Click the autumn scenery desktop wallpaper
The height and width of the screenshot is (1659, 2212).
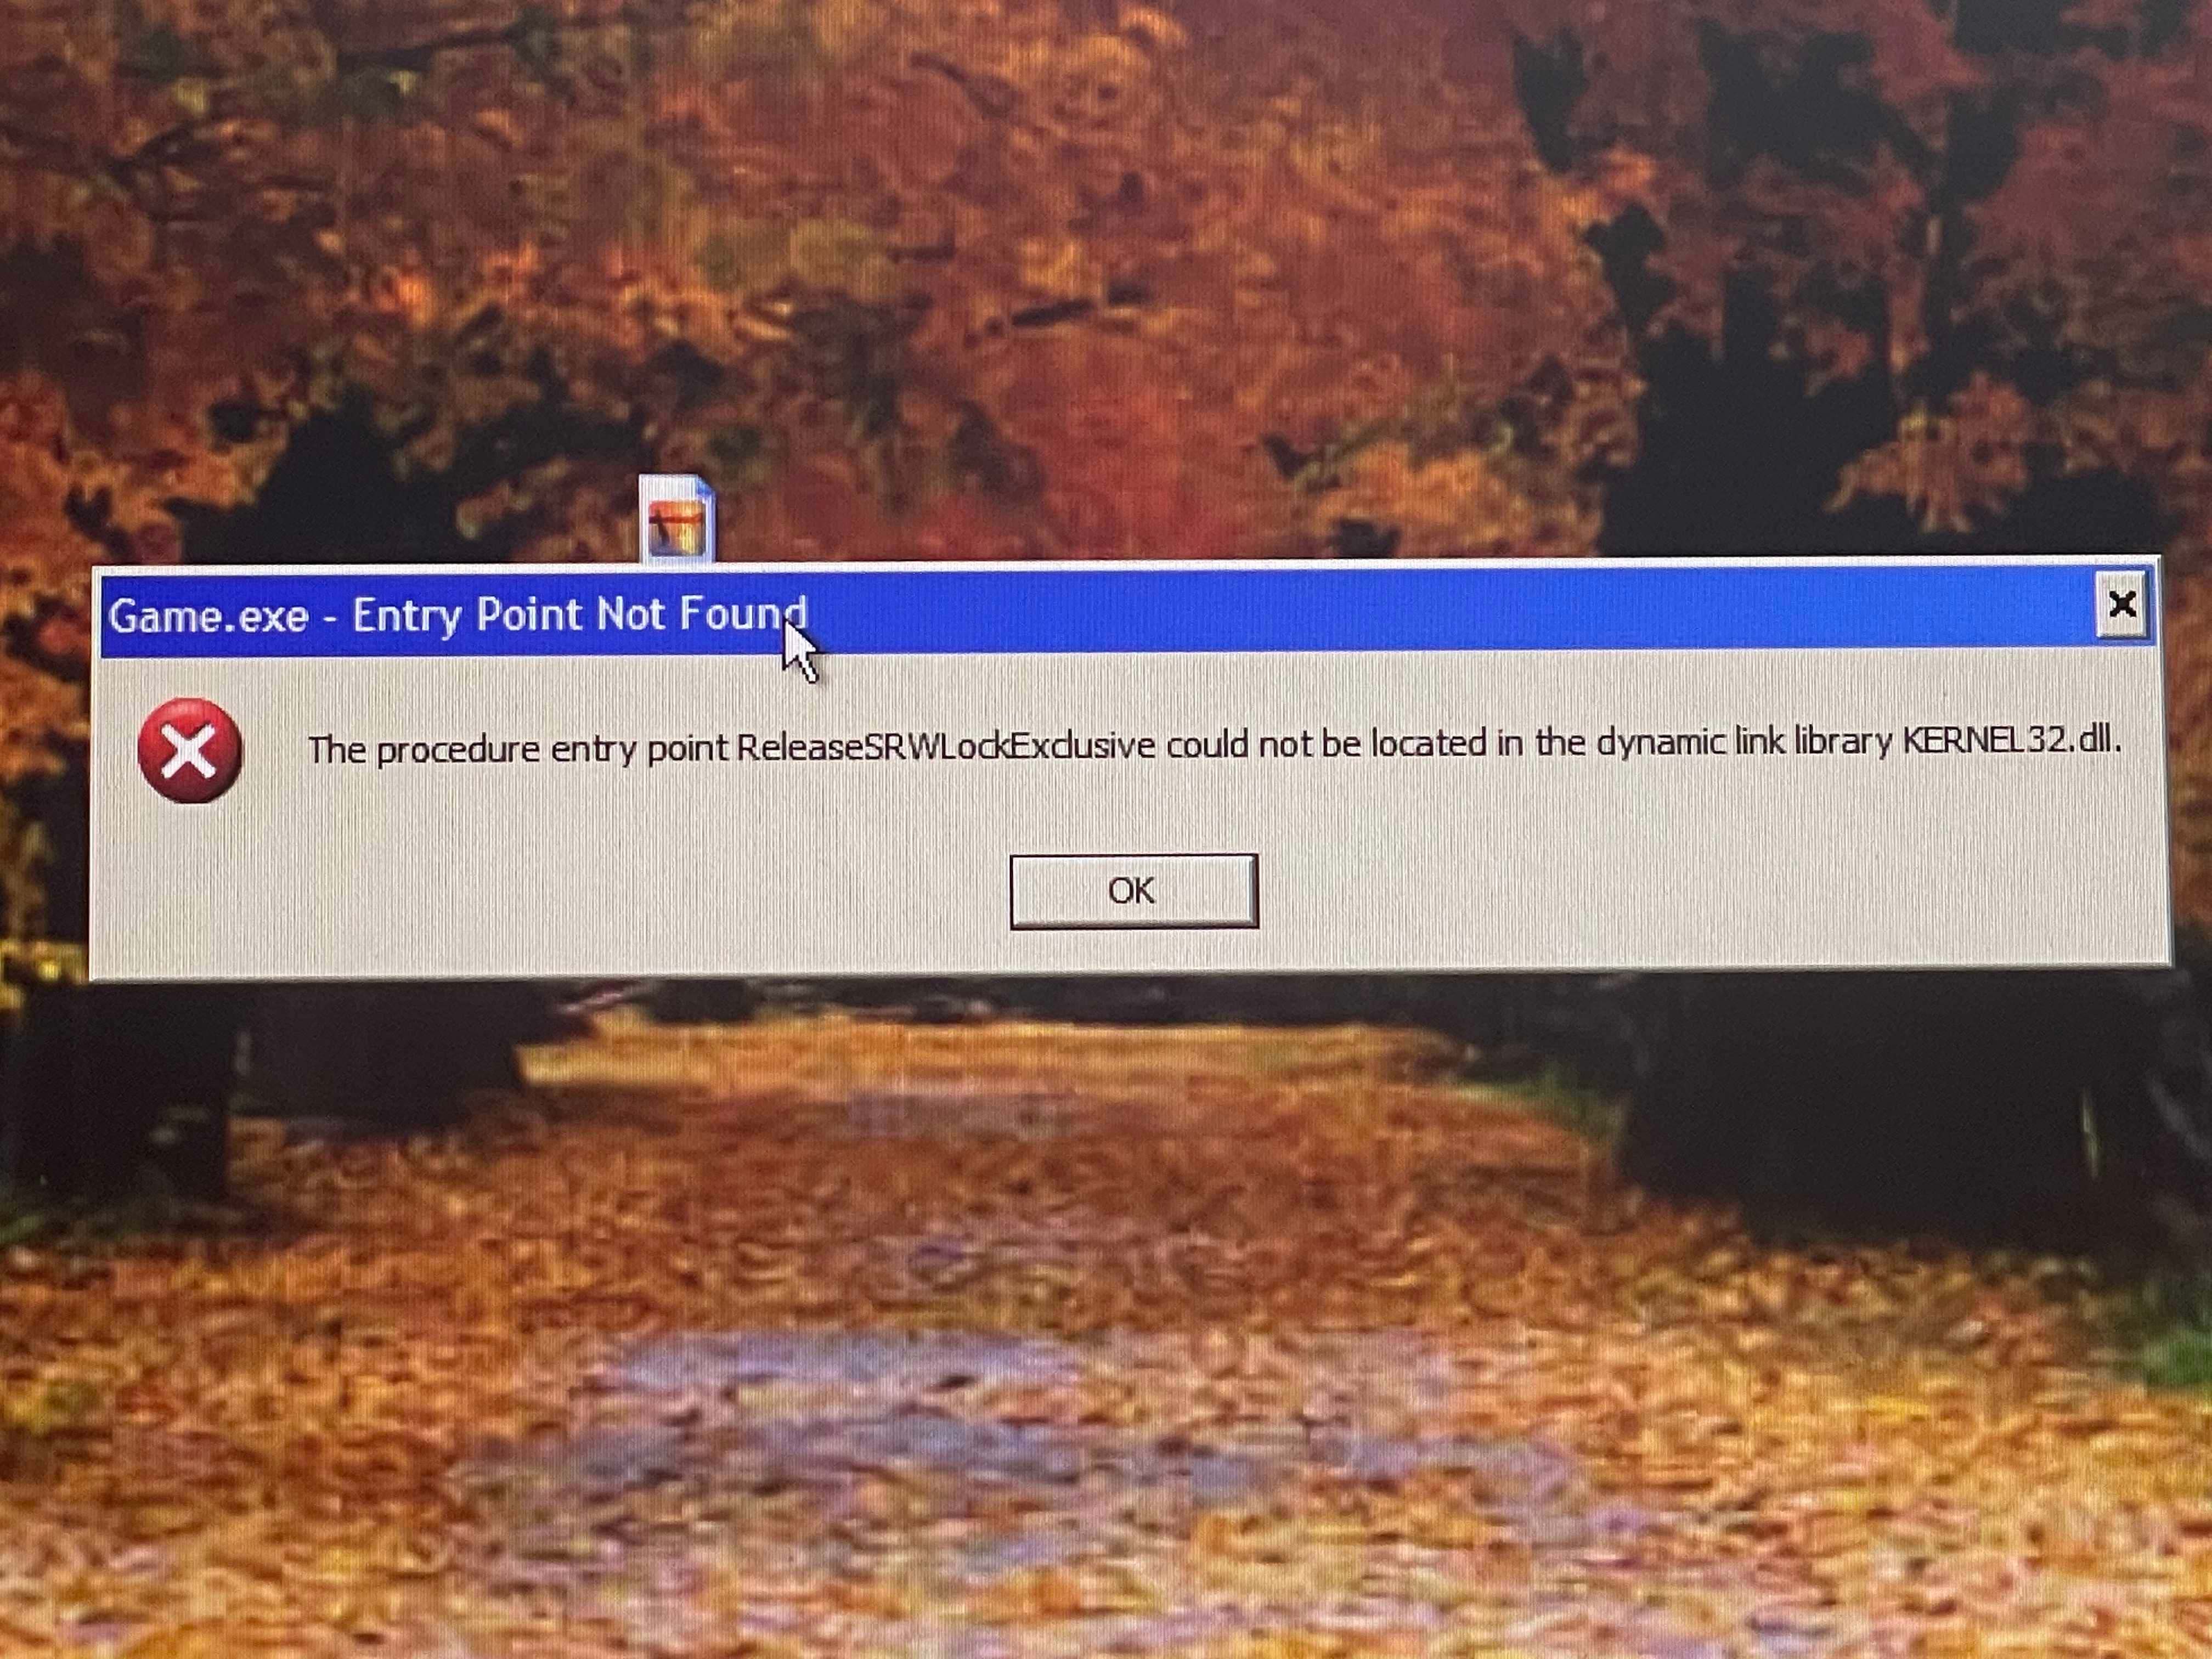tap(1106, 1307)
